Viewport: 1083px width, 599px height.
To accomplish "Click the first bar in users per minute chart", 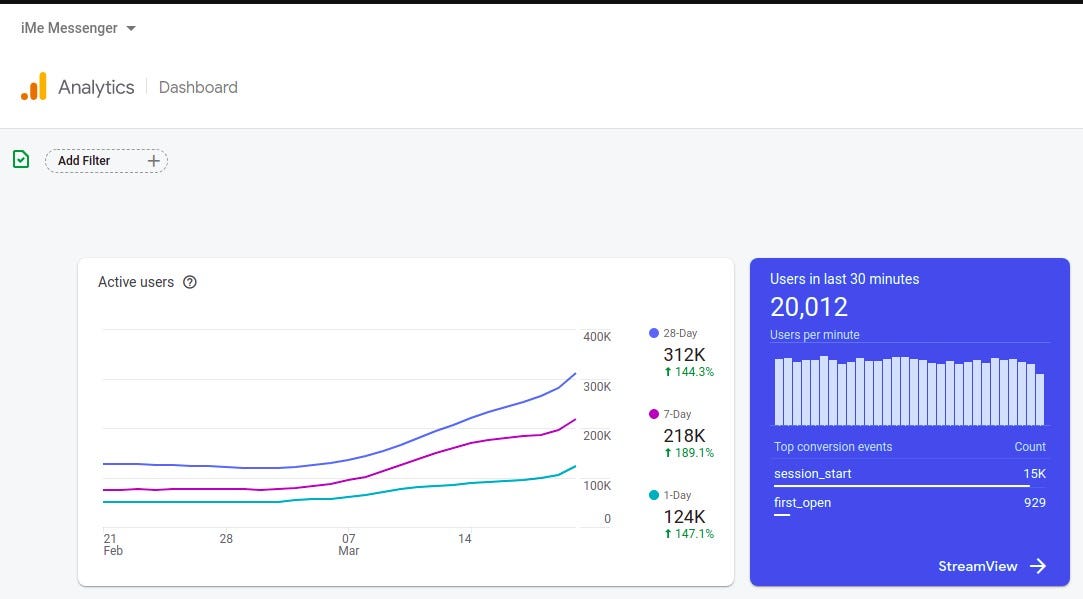I will tap(779, 392).
